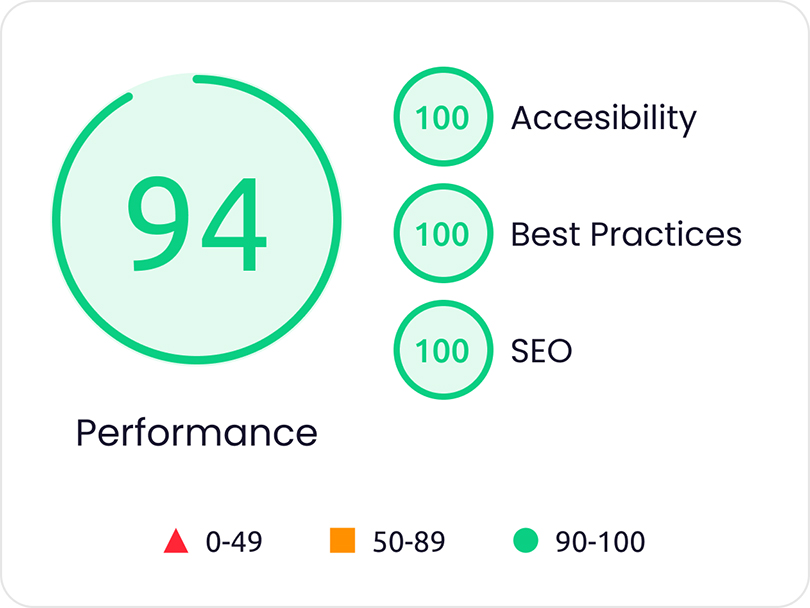
Task: Click the 0-49 range label
Action: 234,542
